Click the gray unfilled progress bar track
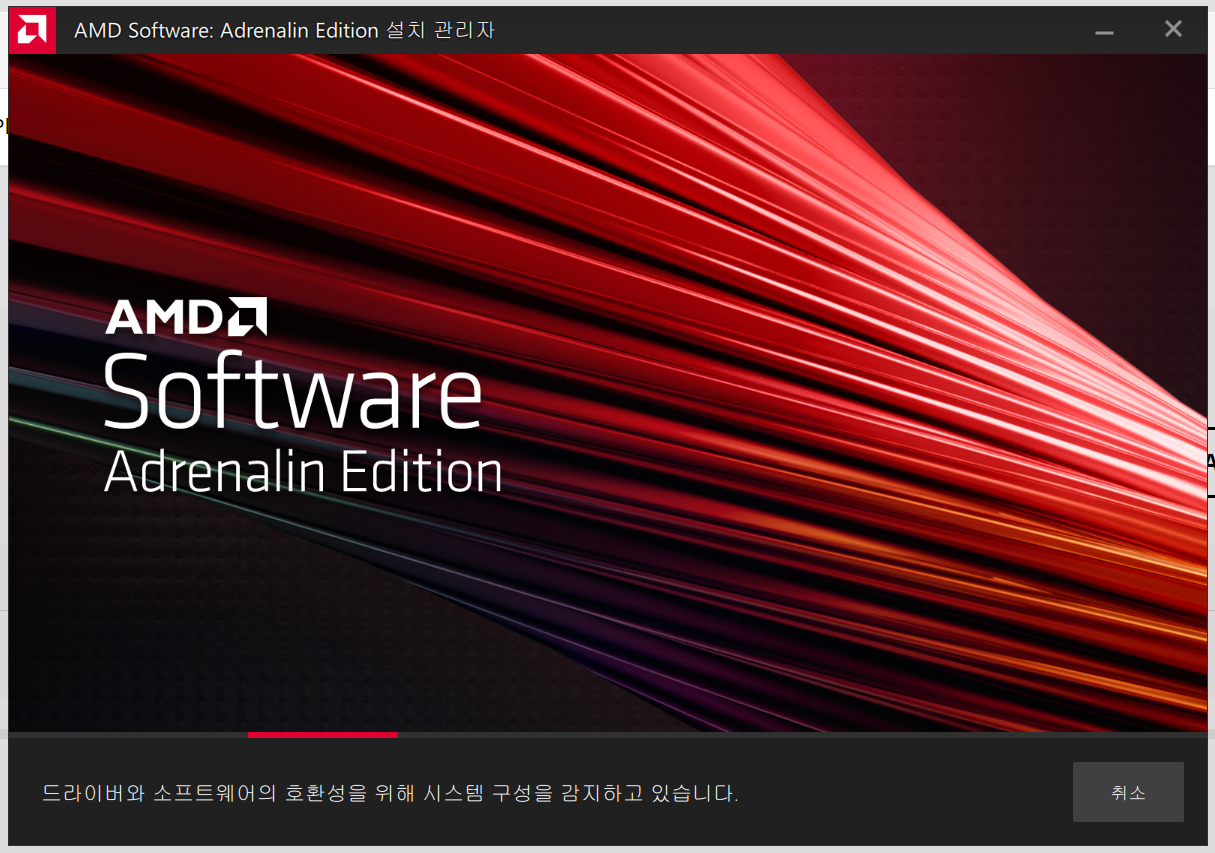Screen dimensions: 1215x853 point(800,734)
